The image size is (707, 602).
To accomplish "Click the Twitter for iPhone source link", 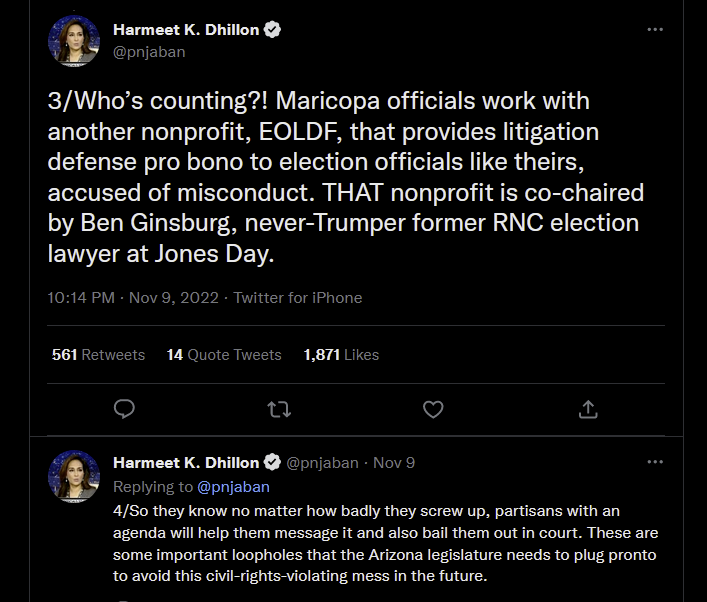I will pos(298,298).
